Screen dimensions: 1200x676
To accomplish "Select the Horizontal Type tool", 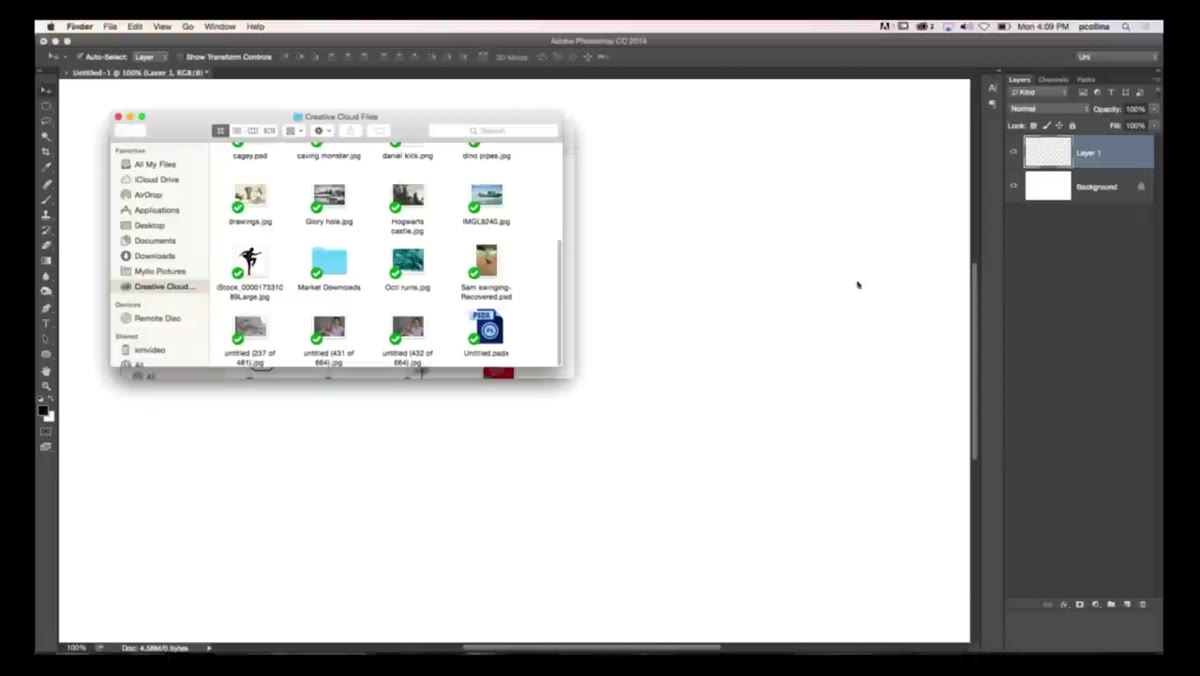I will tap(46, 323).
